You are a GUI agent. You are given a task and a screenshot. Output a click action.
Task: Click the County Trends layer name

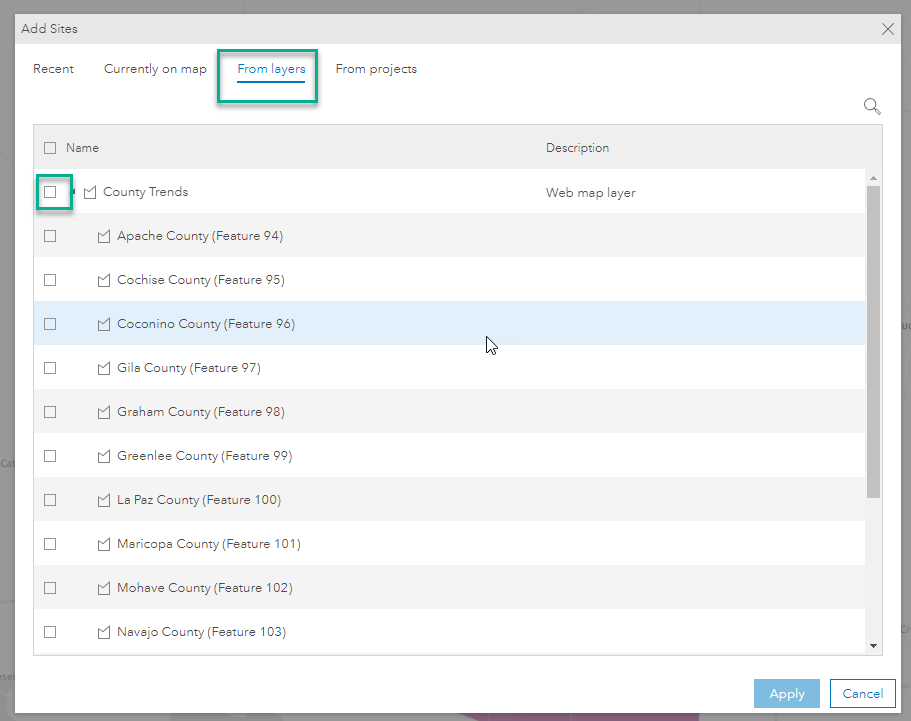tap(145, 192)
